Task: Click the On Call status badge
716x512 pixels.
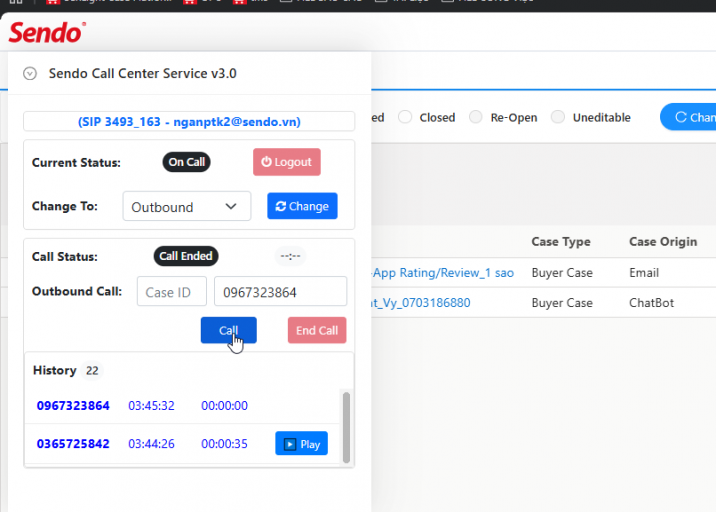Action: (186, 162)
